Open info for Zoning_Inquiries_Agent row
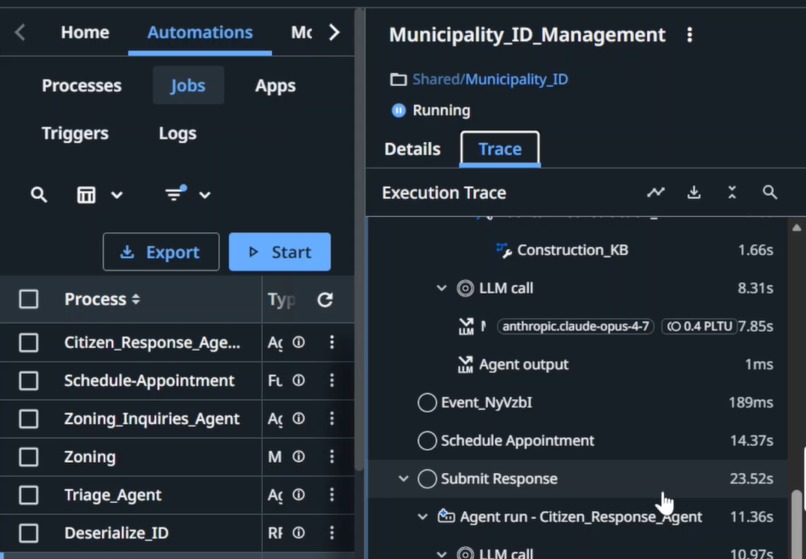This screenshot has width=806, height=559. coord(299,418)
